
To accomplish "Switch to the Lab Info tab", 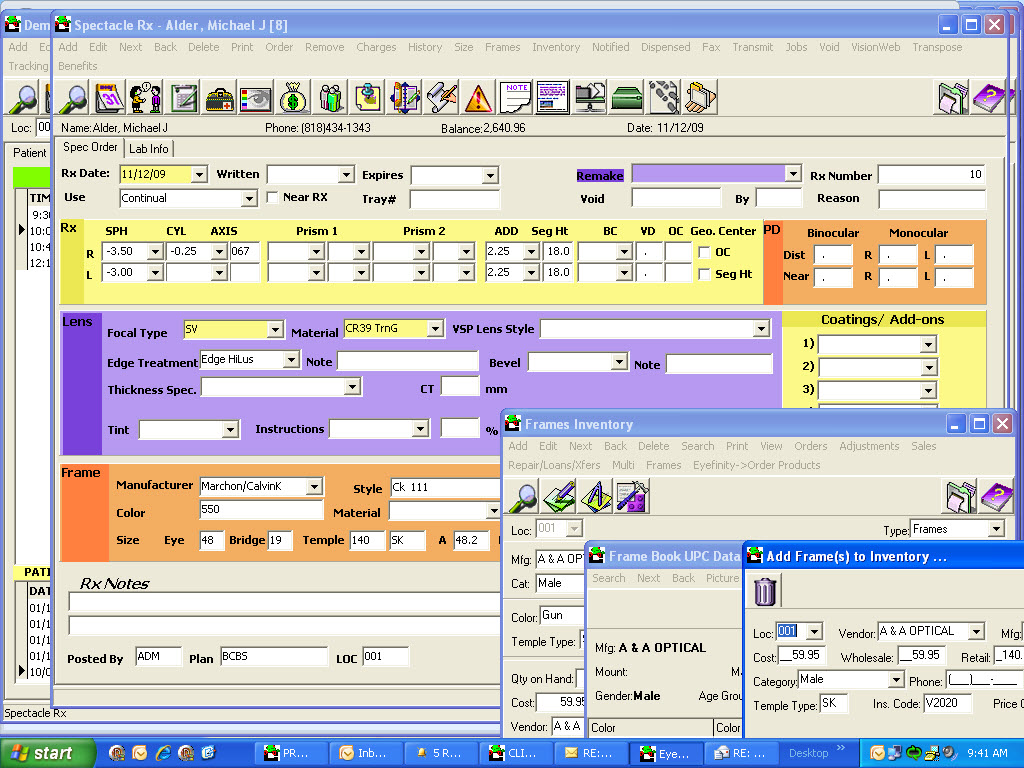I will point(148,149).
